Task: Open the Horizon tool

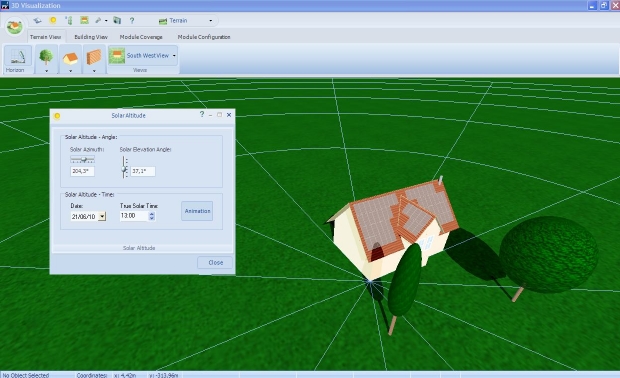Action: tap(18, 59)
